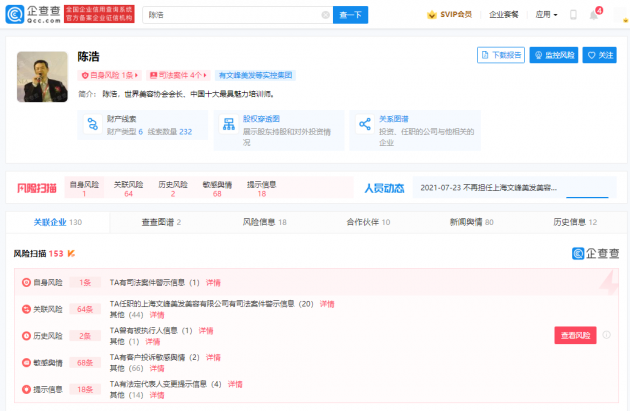Switch to 历史信息 12 tab

coord(575,222)
